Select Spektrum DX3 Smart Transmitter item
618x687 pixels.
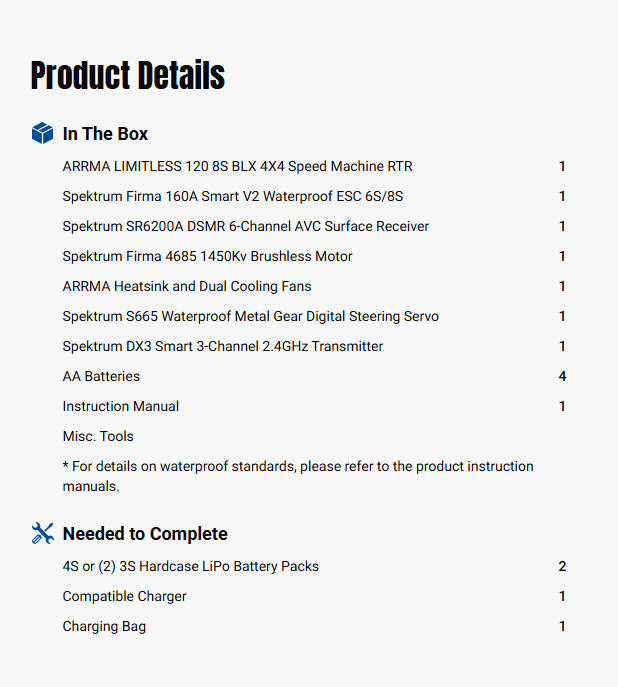pyautogui.click(x=222, y=346)
